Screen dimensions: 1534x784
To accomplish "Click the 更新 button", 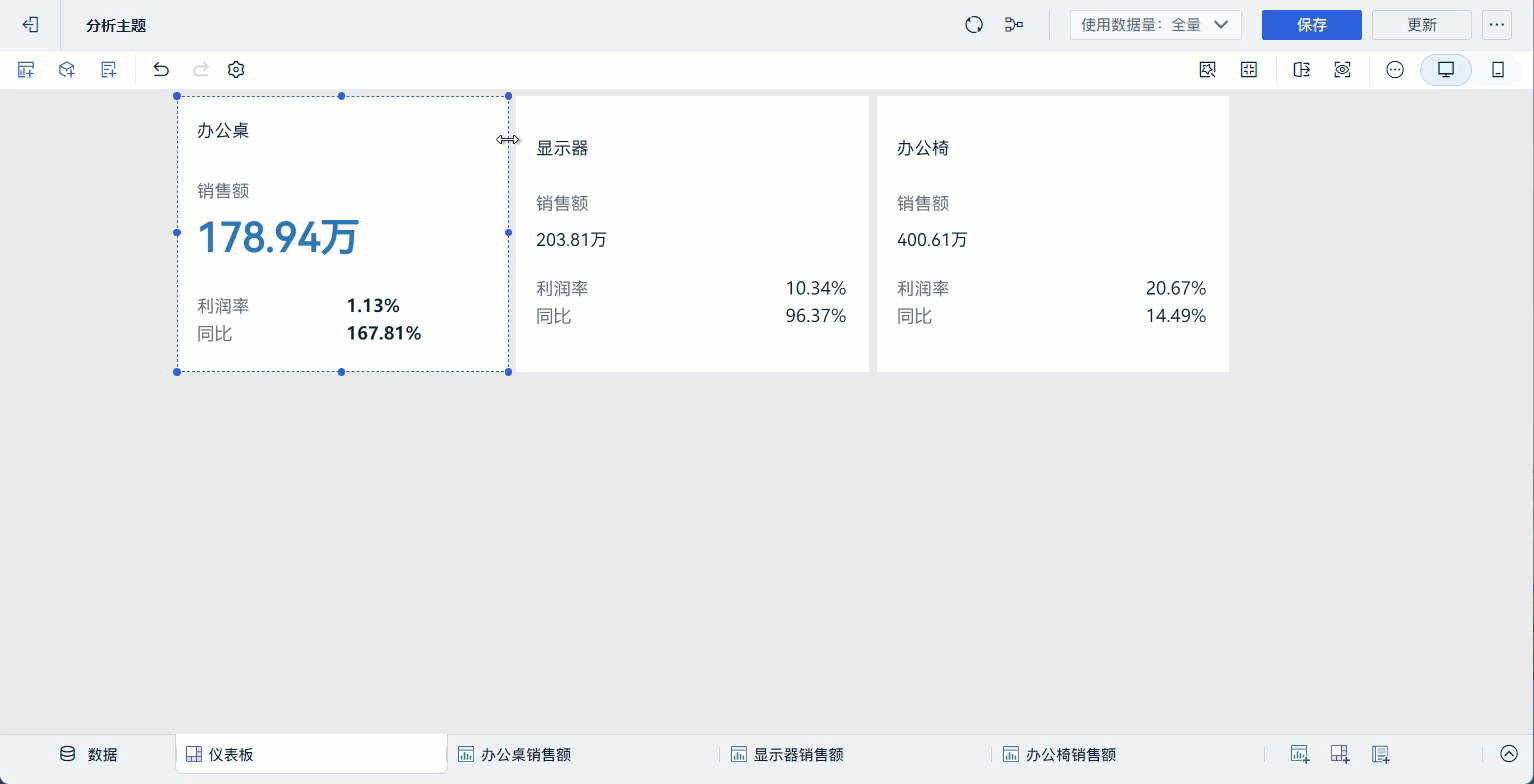I will tap(1422, 25).
